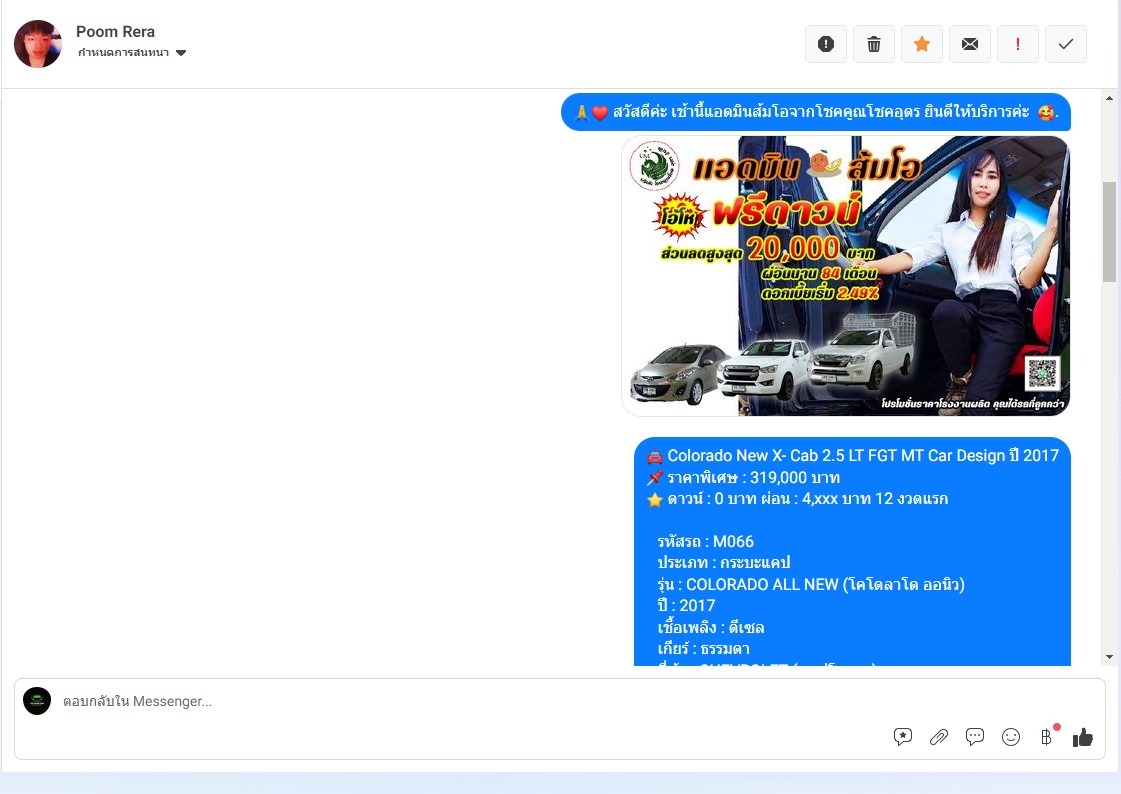This screenshot has height=794, width=1121.
Task: Click the chat scrollbar thumb
Action: tap(1109, 232)
